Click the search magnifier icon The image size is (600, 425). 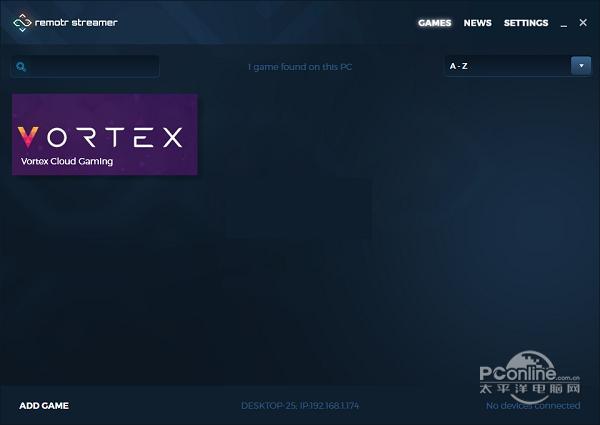pos(21,67)
